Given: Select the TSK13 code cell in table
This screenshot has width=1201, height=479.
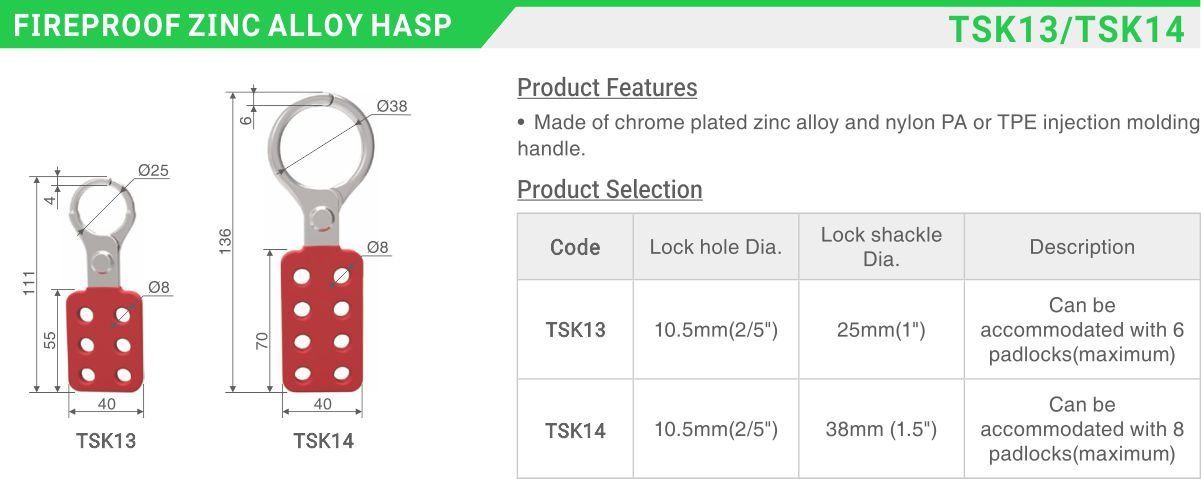Looking at the screenshot, I should point(575,329).
